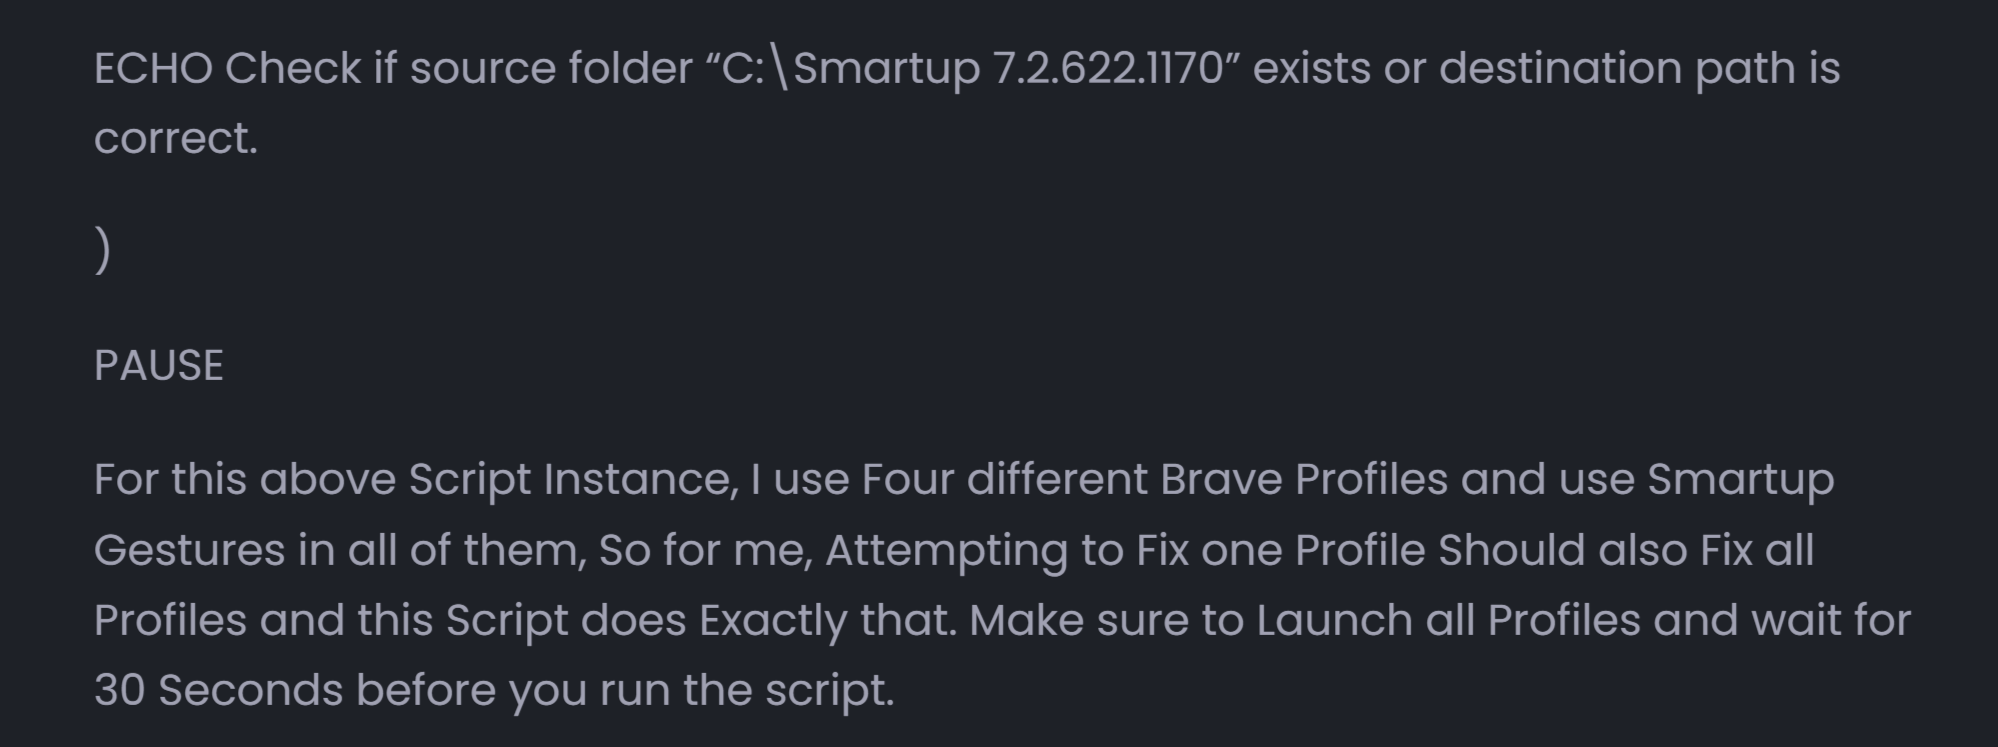This screenshot has height=747, width=1998.
Task: Click the word Check after ECHO
Action: (292, 69)
